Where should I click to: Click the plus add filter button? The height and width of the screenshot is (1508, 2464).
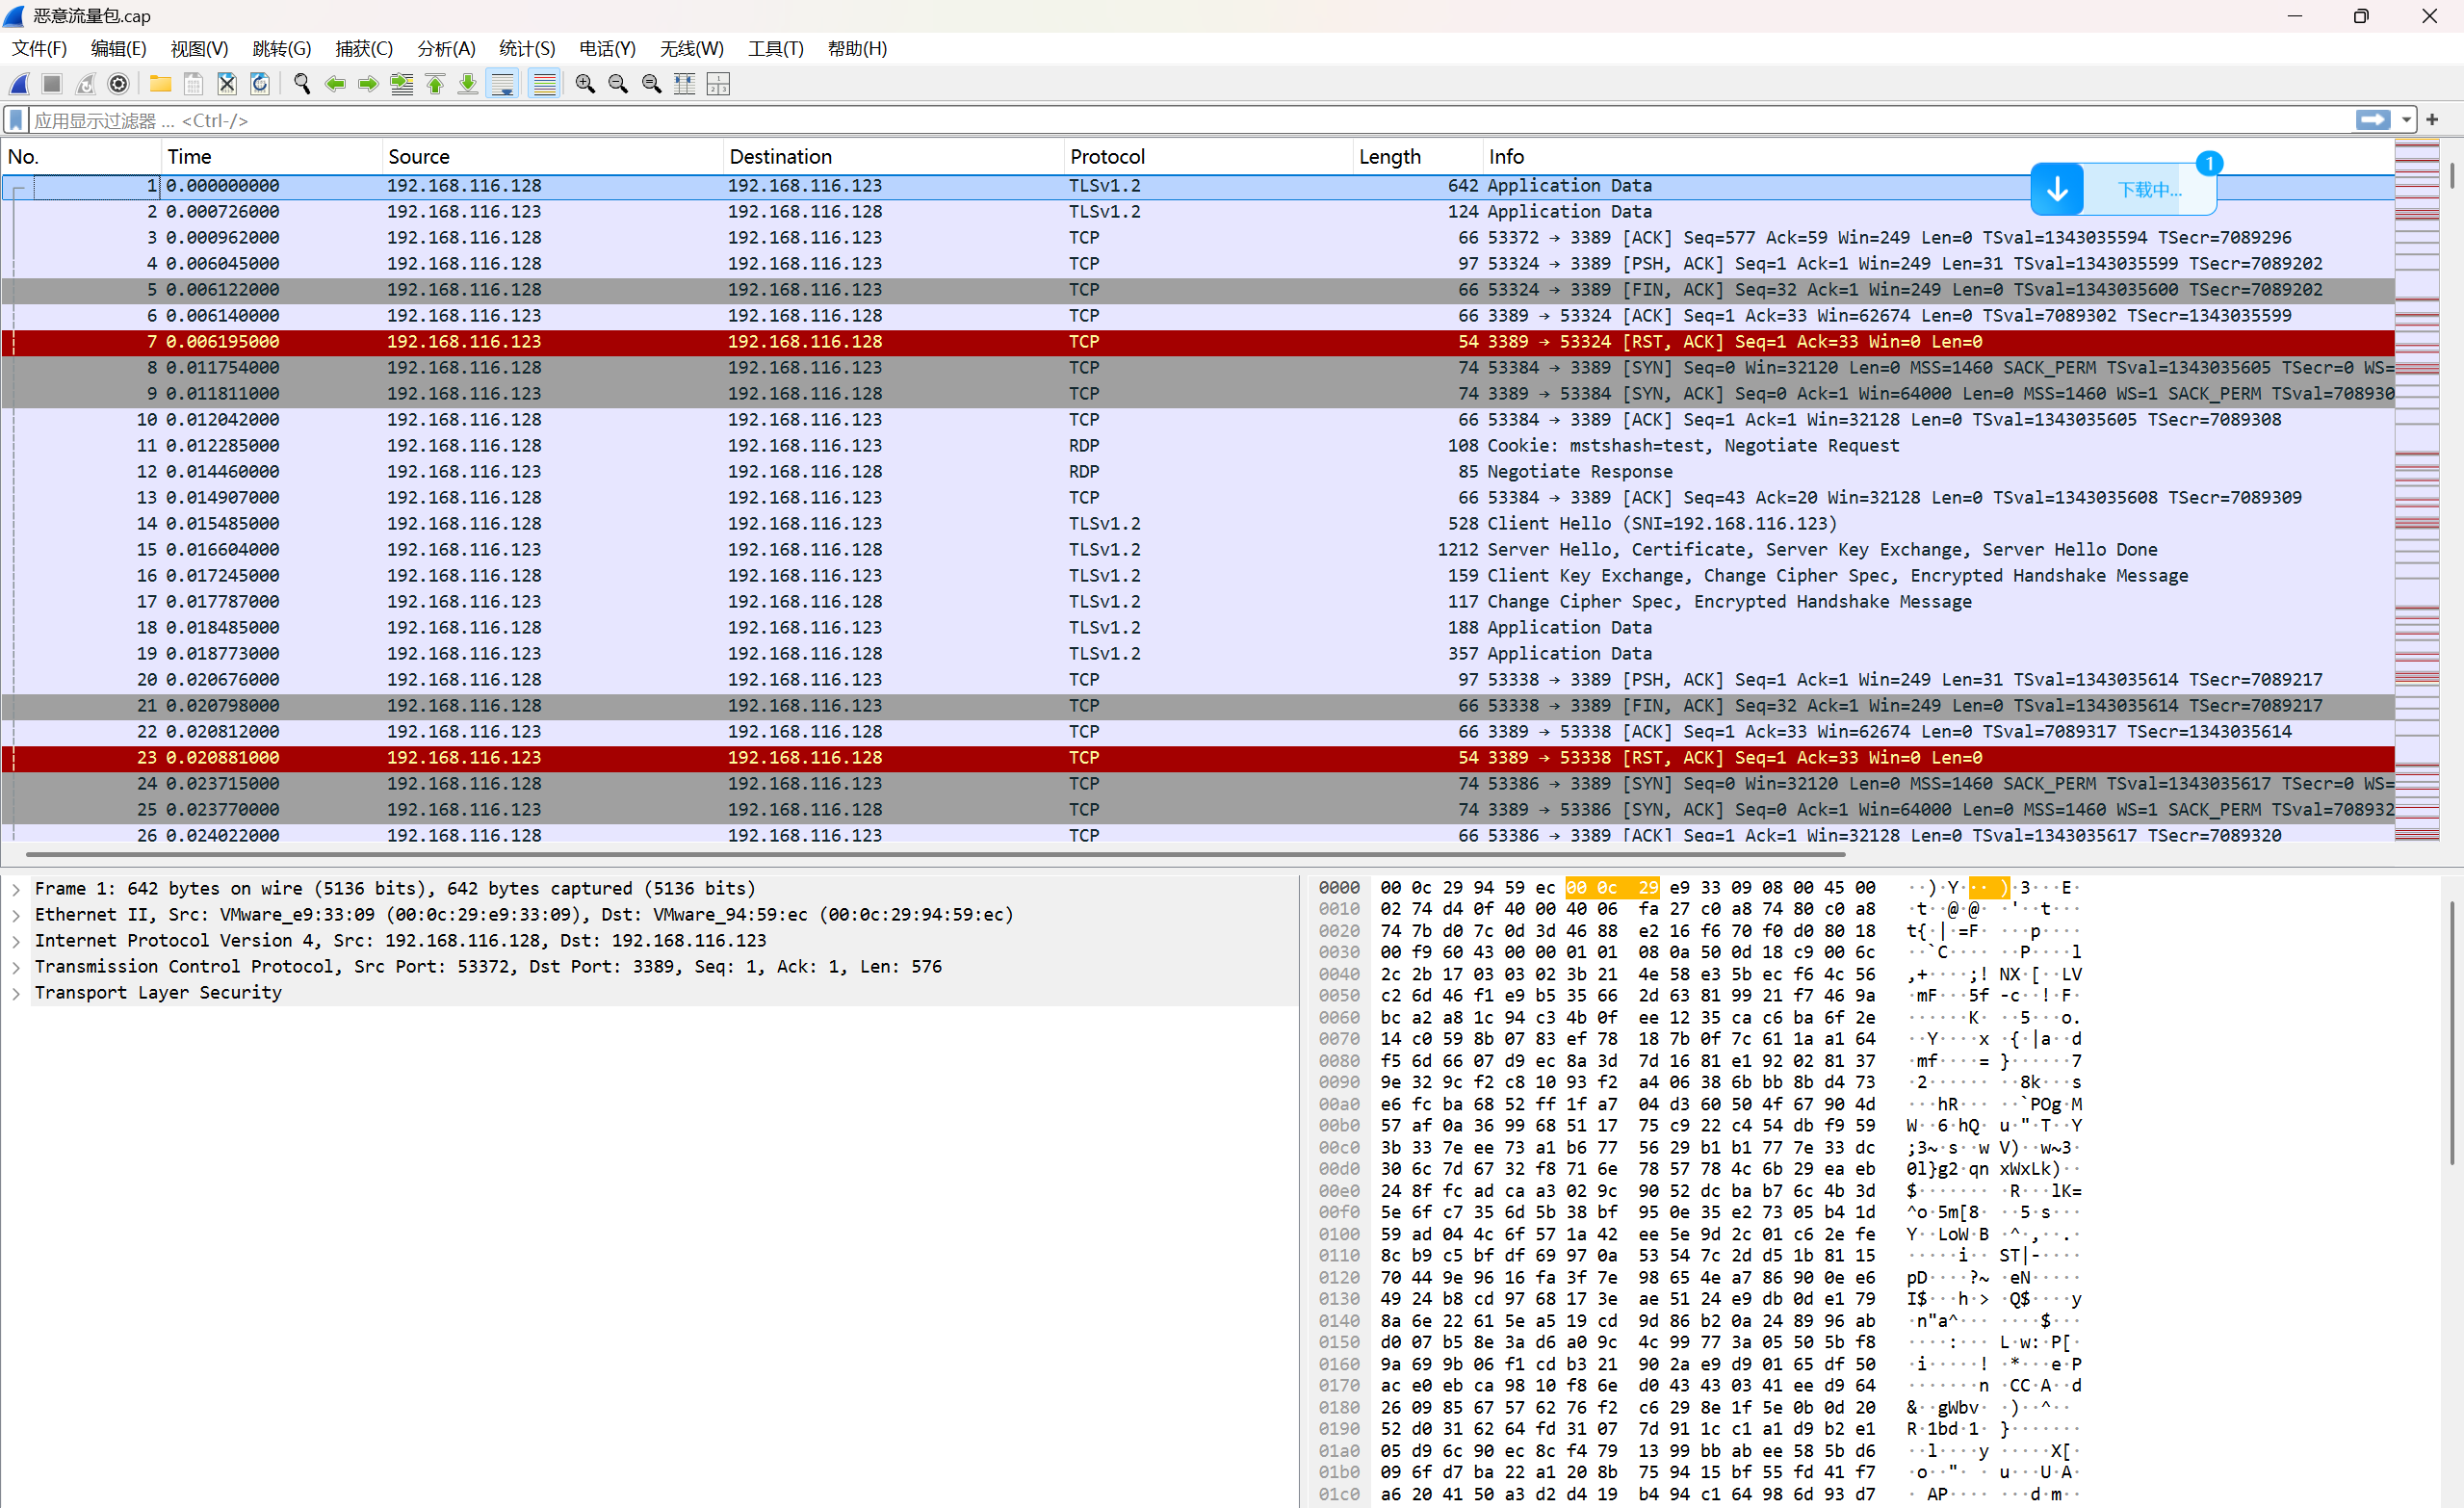pos(2432,120)
